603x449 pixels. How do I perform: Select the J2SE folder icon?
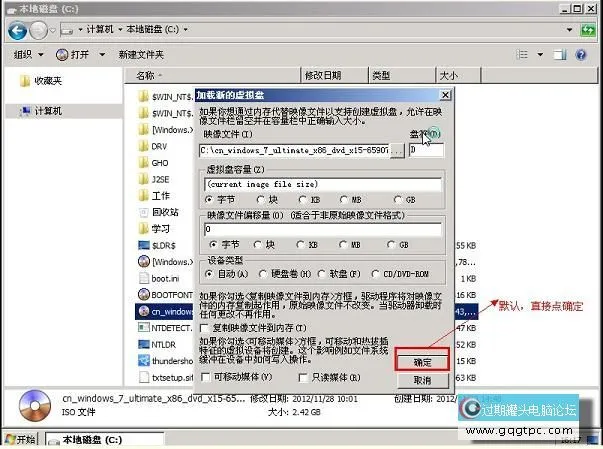[x=143, y=179]
